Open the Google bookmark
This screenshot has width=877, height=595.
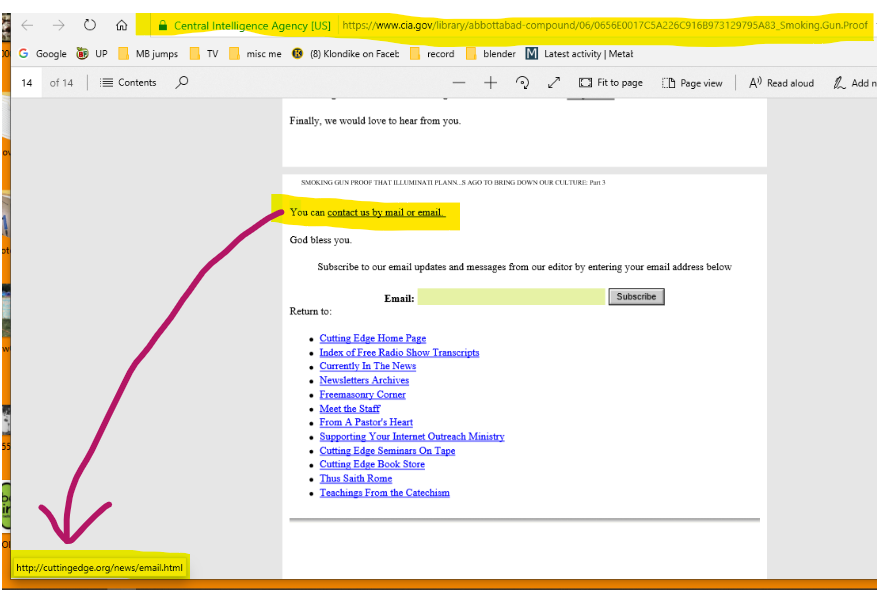pyautogui.click(x=42, y=54)
